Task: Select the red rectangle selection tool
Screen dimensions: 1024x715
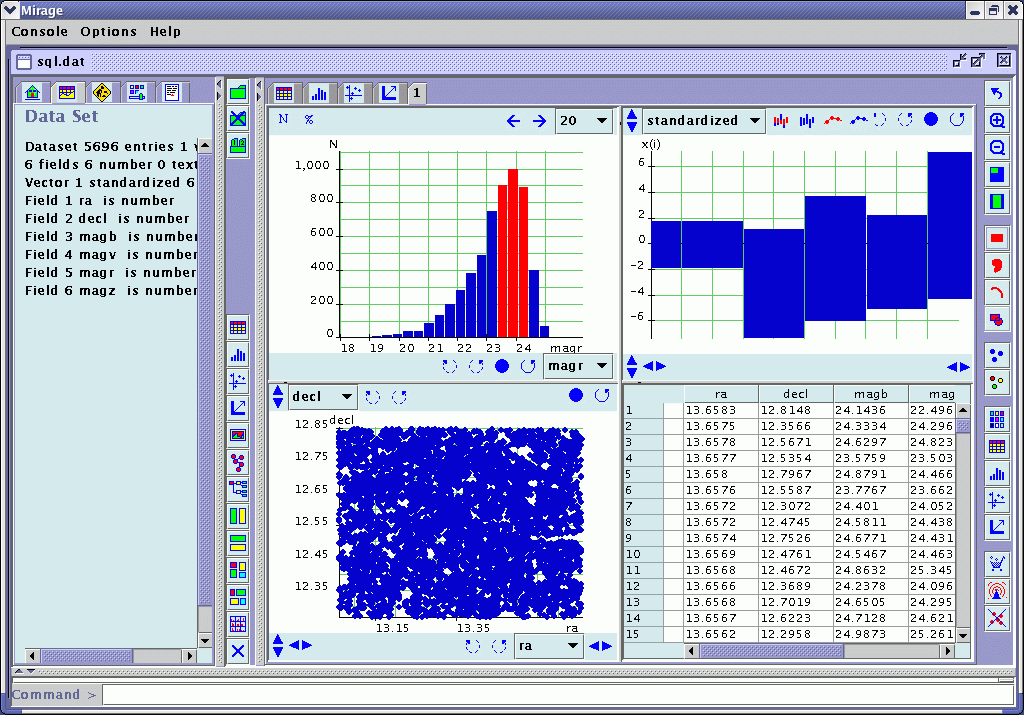Action: coord(997,238)
